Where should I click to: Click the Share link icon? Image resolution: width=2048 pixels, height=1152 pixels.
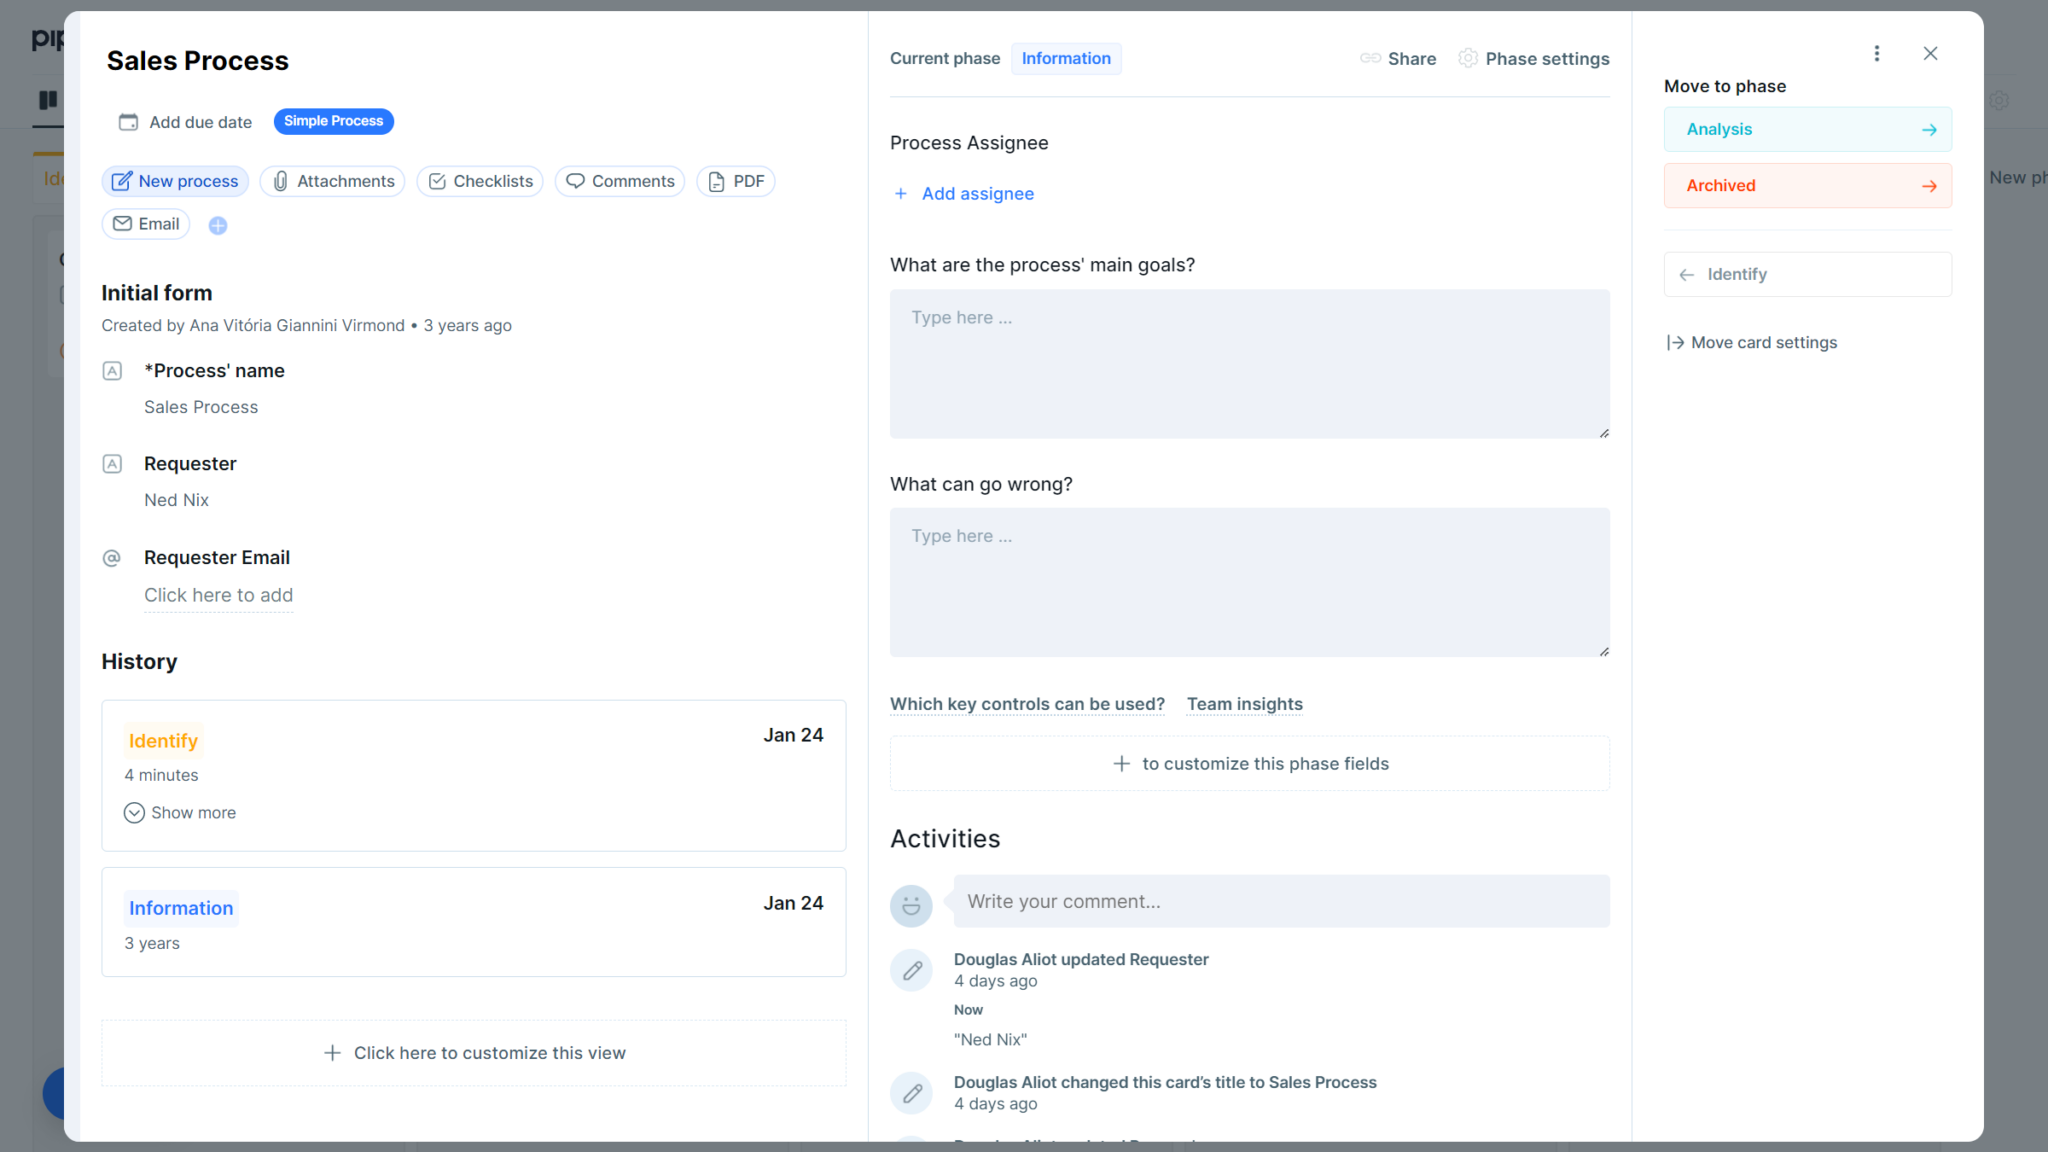coord(1370,58)
